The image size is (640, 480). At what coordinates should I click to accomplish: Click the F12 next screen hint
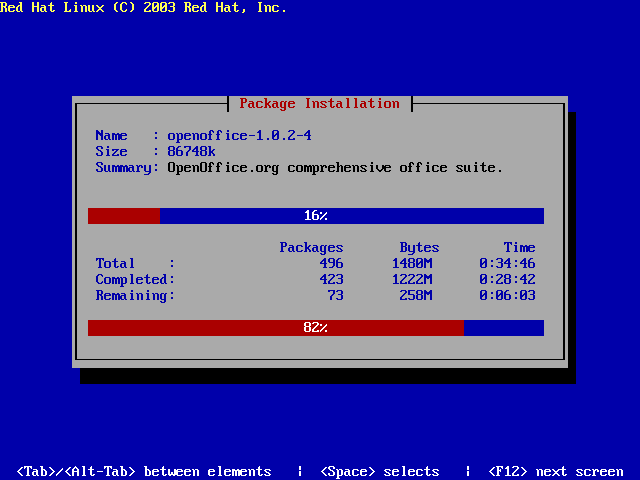556,472
